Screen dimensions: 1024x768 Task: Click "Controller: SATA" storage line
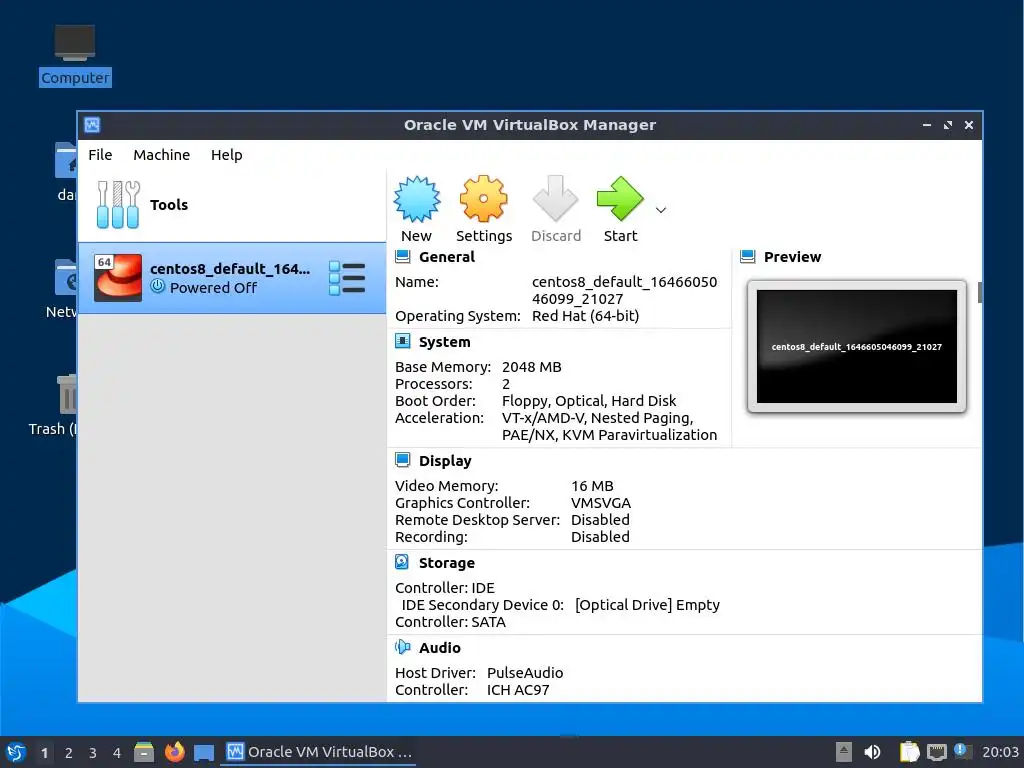(x=450, y=622)
